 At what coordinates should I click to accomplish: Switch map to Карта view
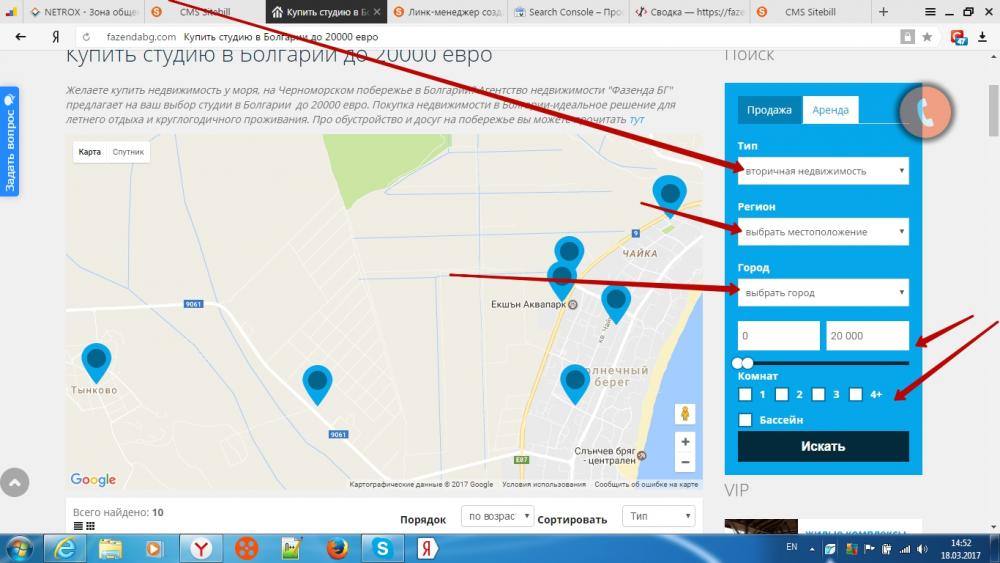click(x=89, y=152)
